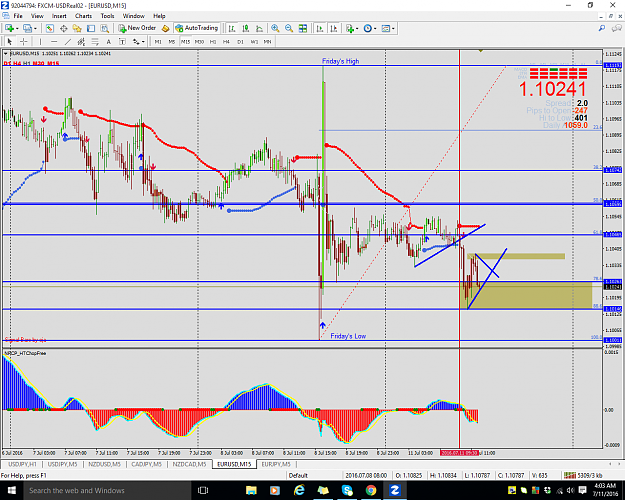Click the Windows taskbar search field
The height and width of the screenshot is (500, 625).
107,490
